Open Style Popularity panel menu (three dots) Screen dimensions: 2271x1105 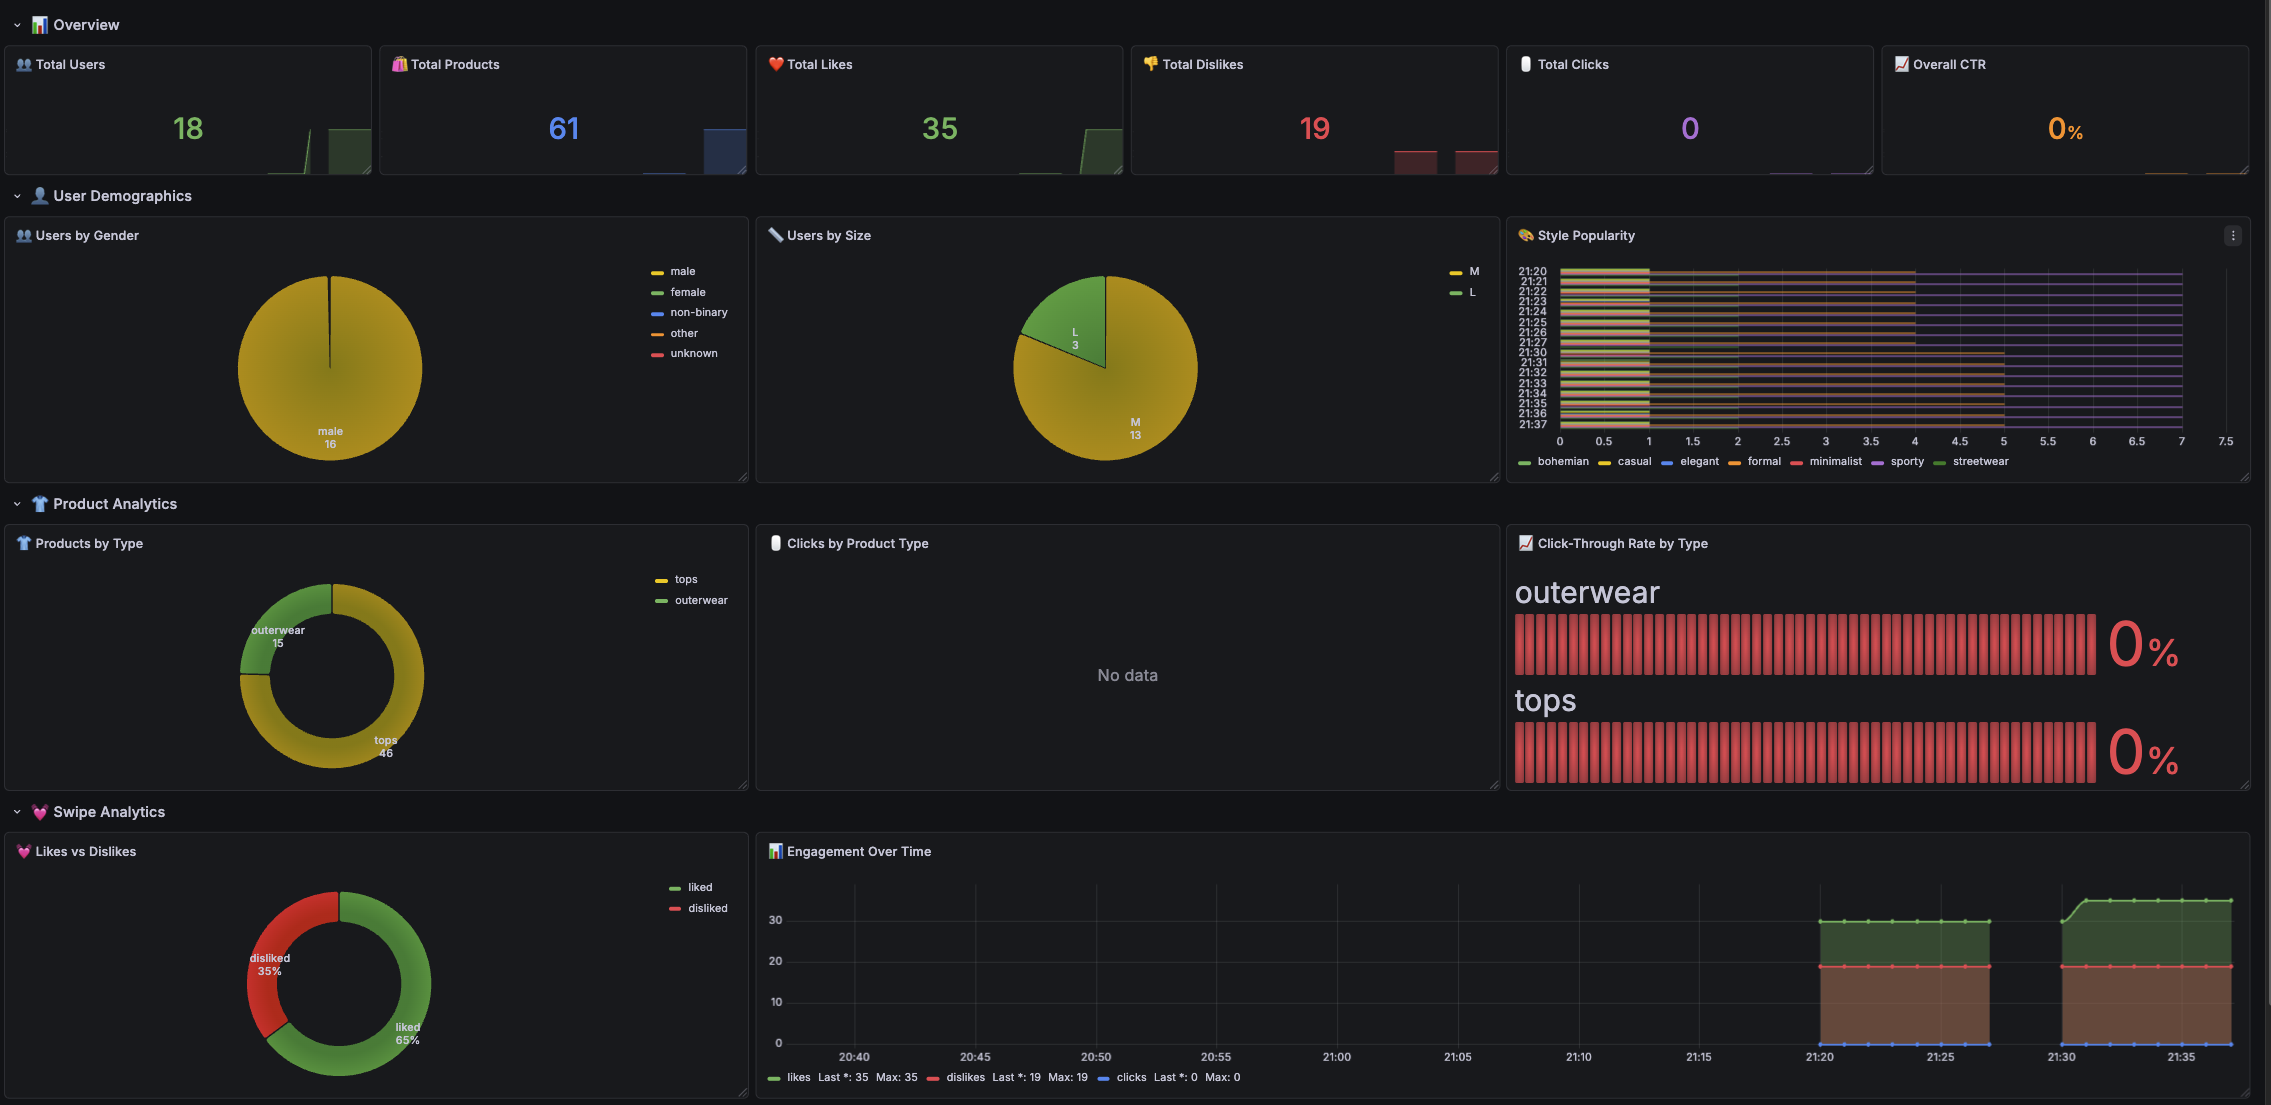pos(2232,236)
